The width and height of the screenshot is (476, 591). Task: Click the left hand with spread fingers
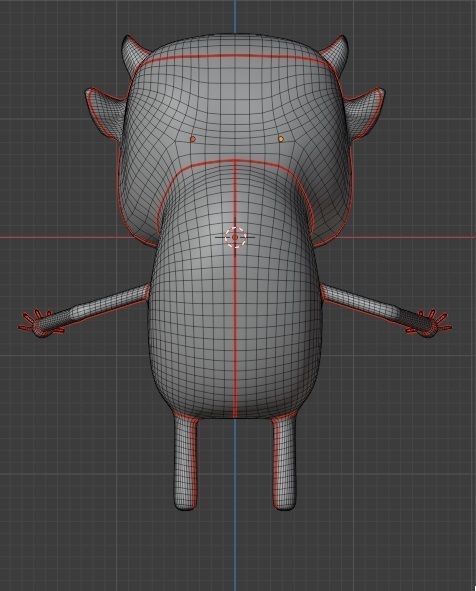click(41, 323)
